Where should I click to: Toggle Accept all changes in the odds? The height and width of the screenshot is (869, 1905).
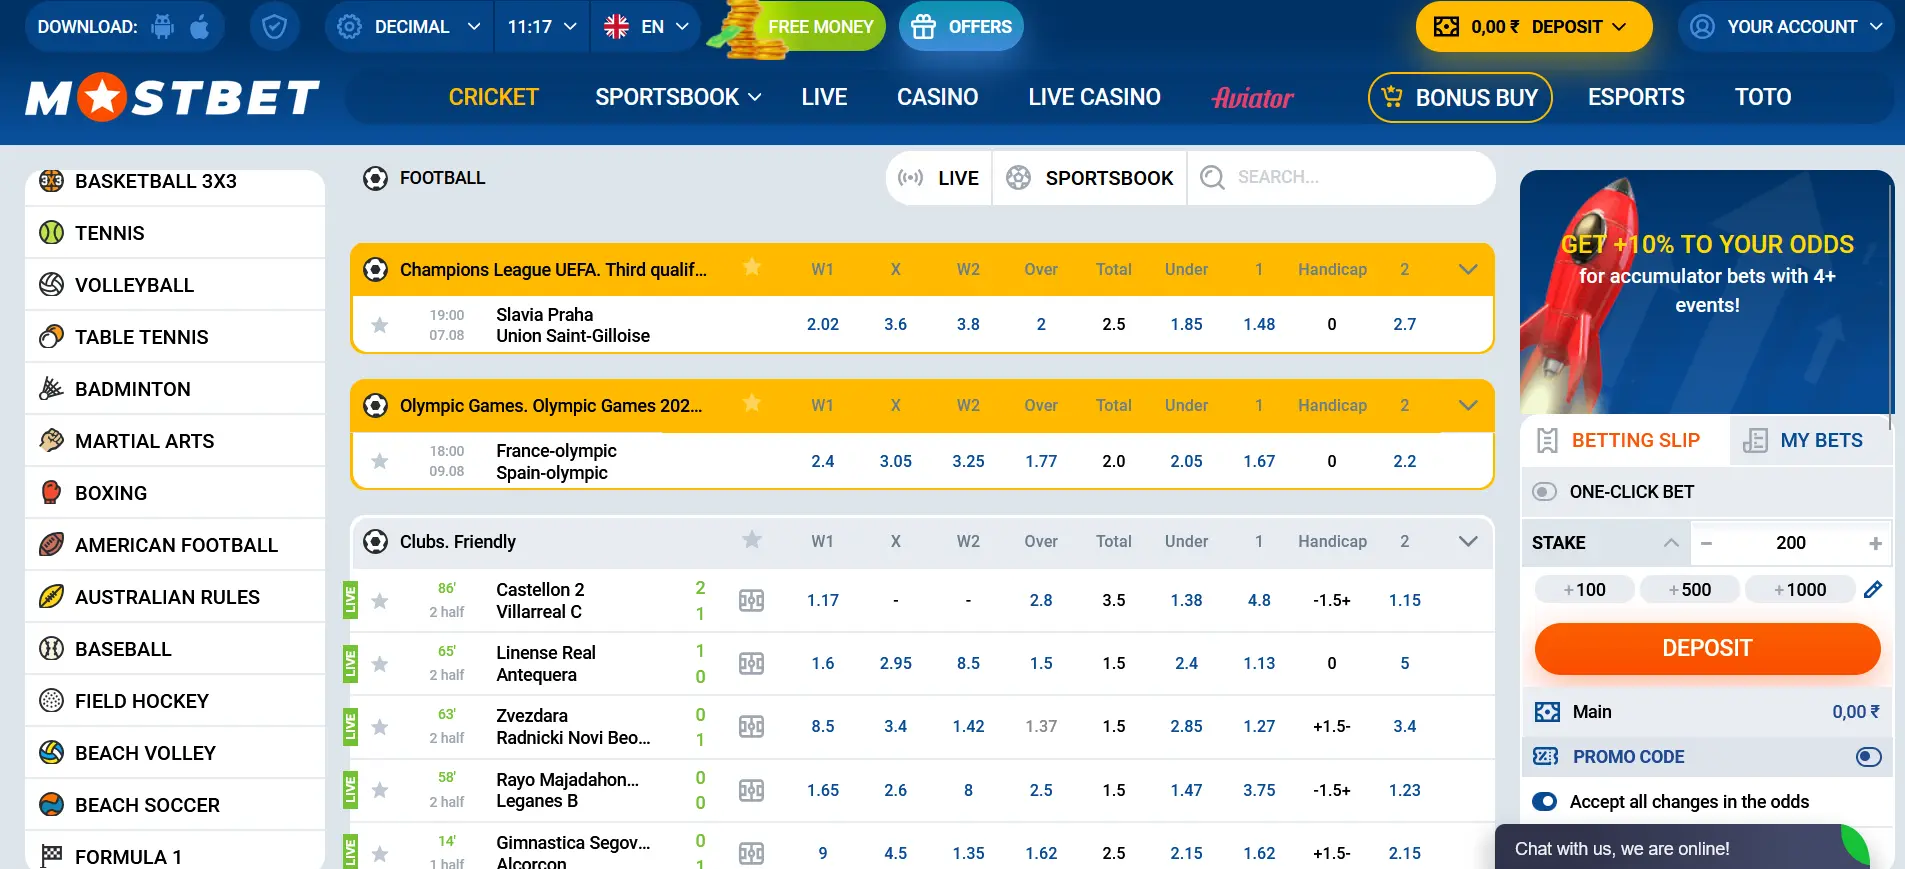tap(1545, 802)
